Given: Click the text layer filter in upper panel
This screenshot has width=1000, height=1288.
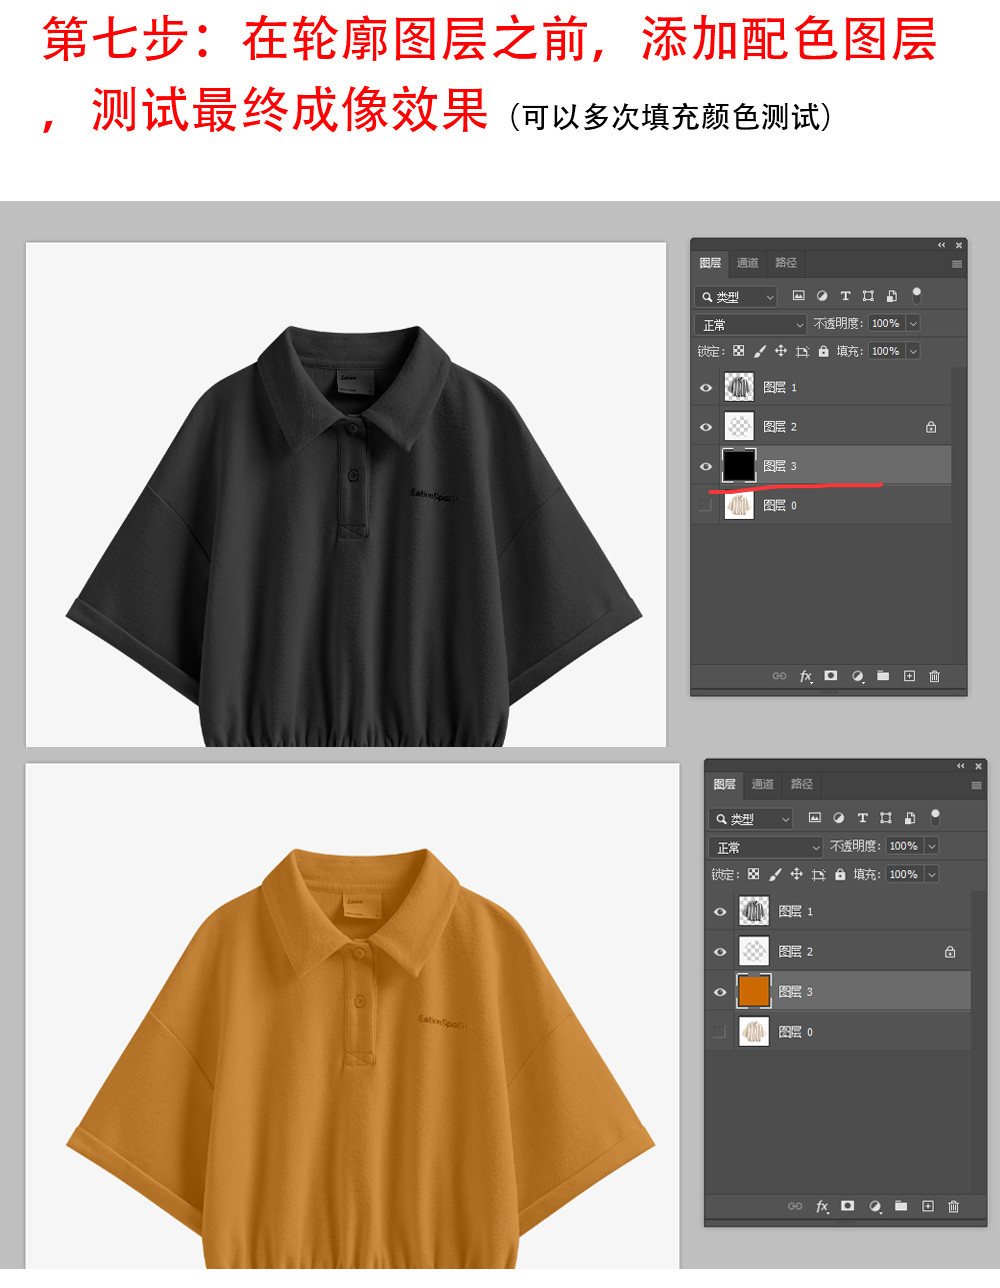Looking at the screenshot, I should [x=845, y=296].
